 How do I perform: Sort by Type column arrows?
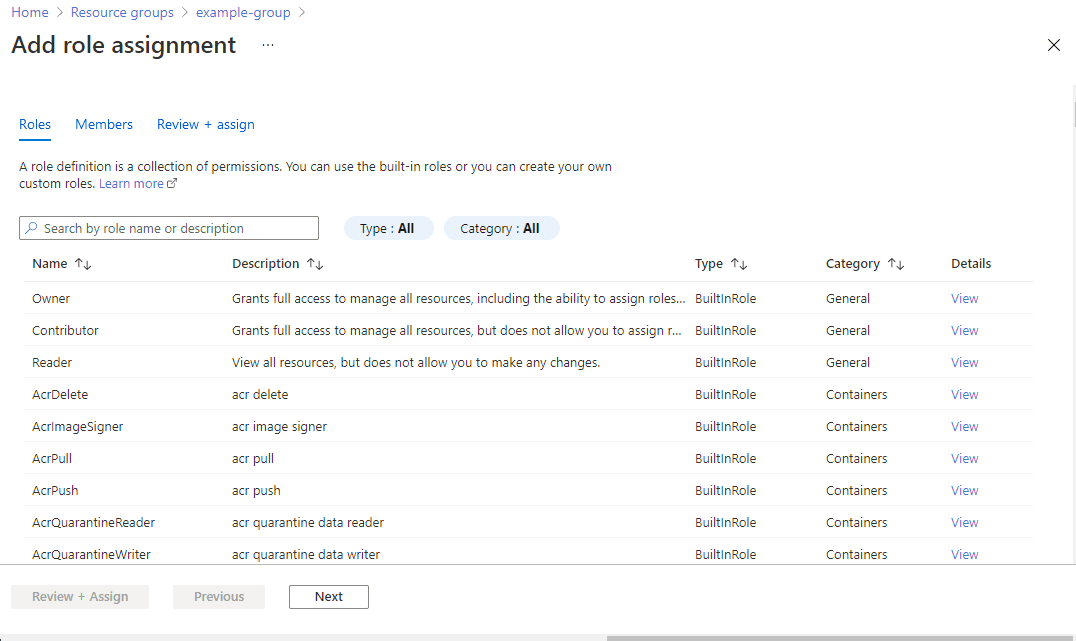point(739,264)
